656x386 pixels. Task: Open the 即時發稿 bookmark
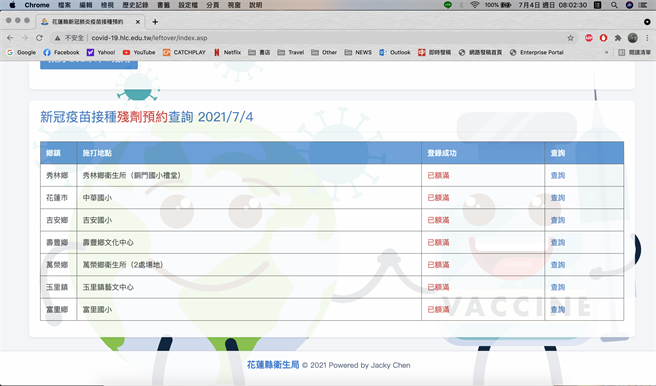tap(435, 52)
